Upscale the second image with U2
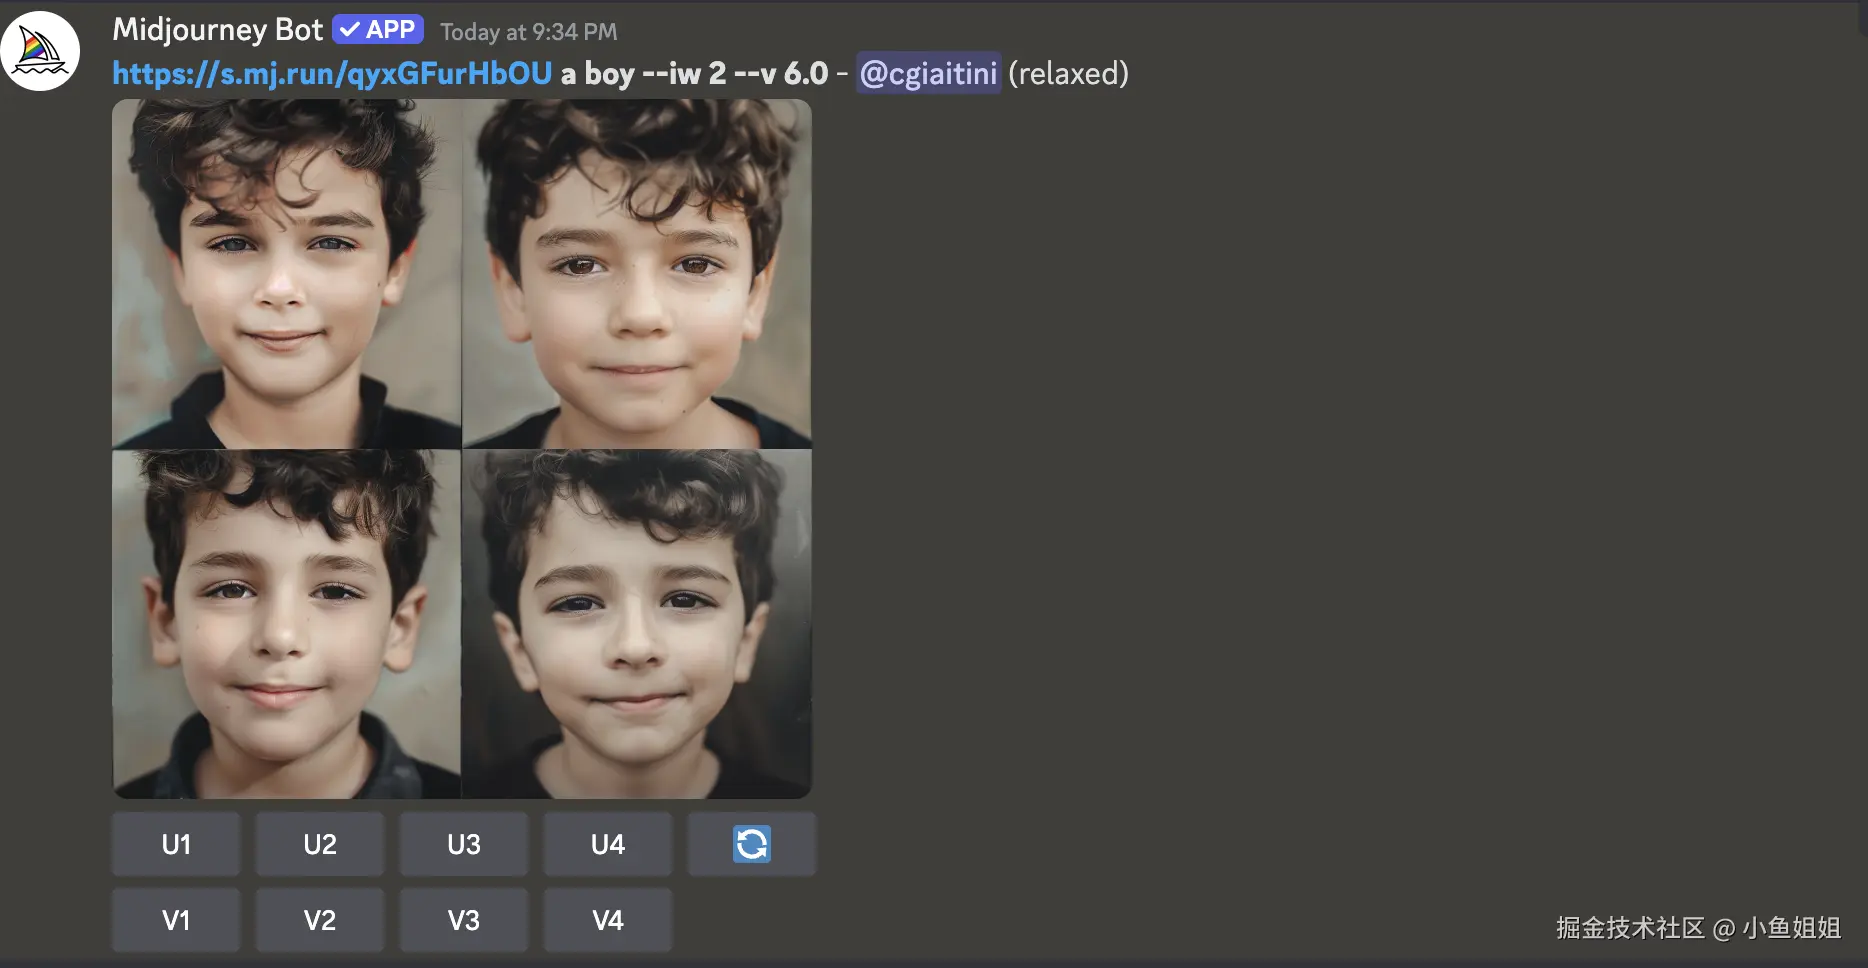1868x968 pixels. click(320, 844)
